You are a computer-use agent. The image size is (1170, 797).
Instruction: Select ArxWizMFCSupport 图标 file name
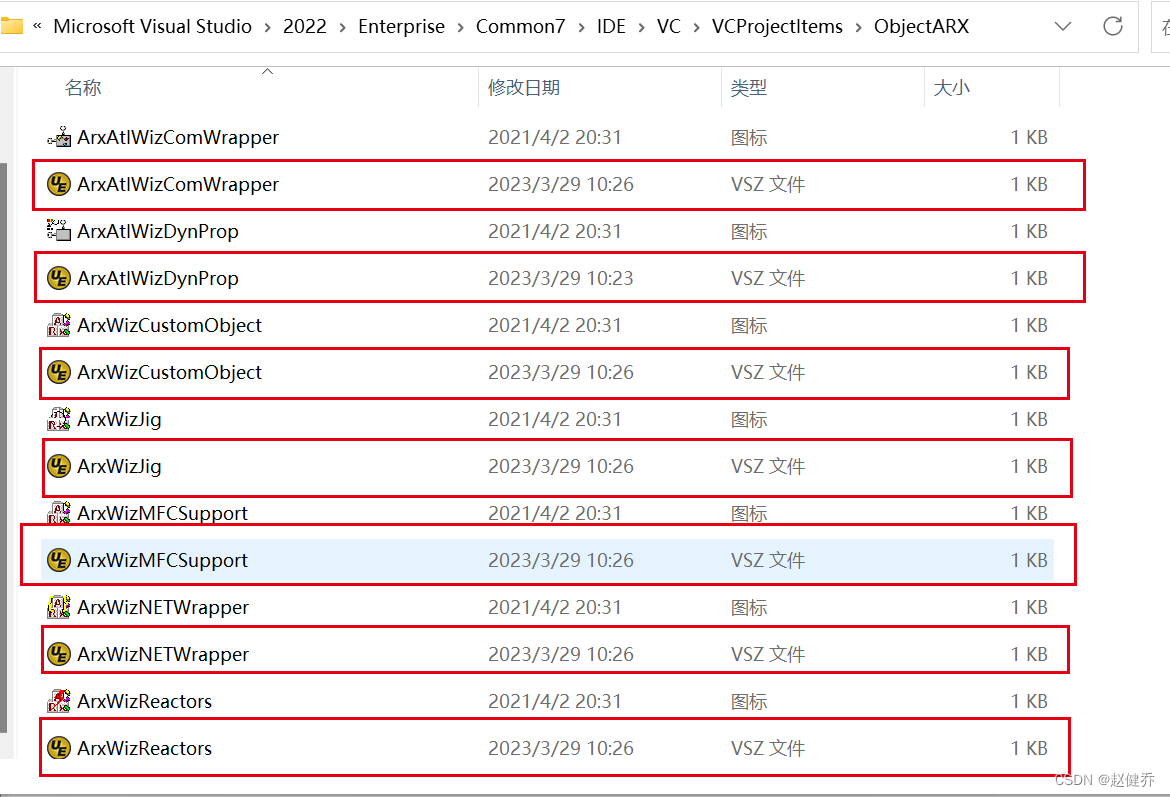coord(163,513)
